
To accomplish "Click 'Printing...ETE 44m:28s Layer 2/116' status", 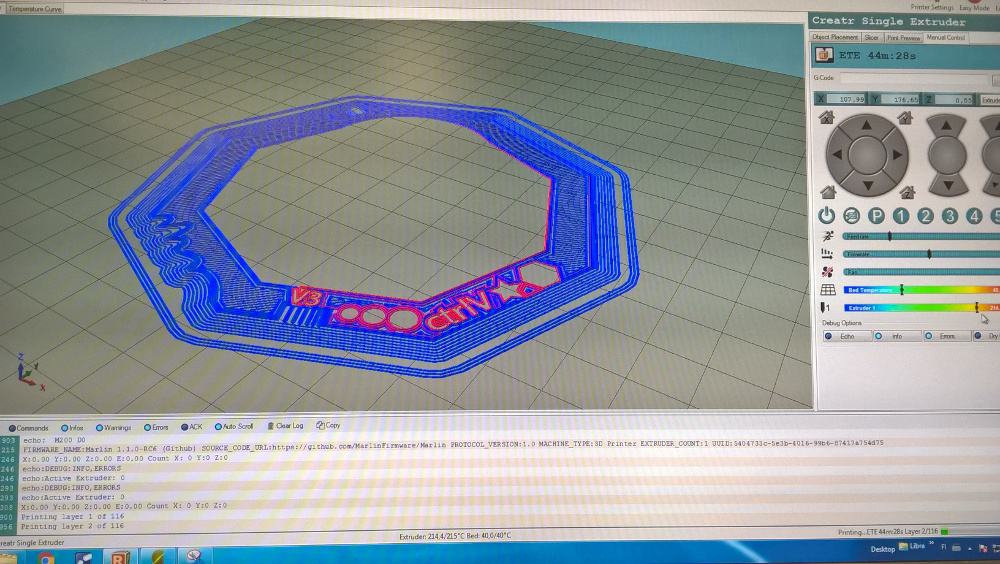I will (888, 531).
